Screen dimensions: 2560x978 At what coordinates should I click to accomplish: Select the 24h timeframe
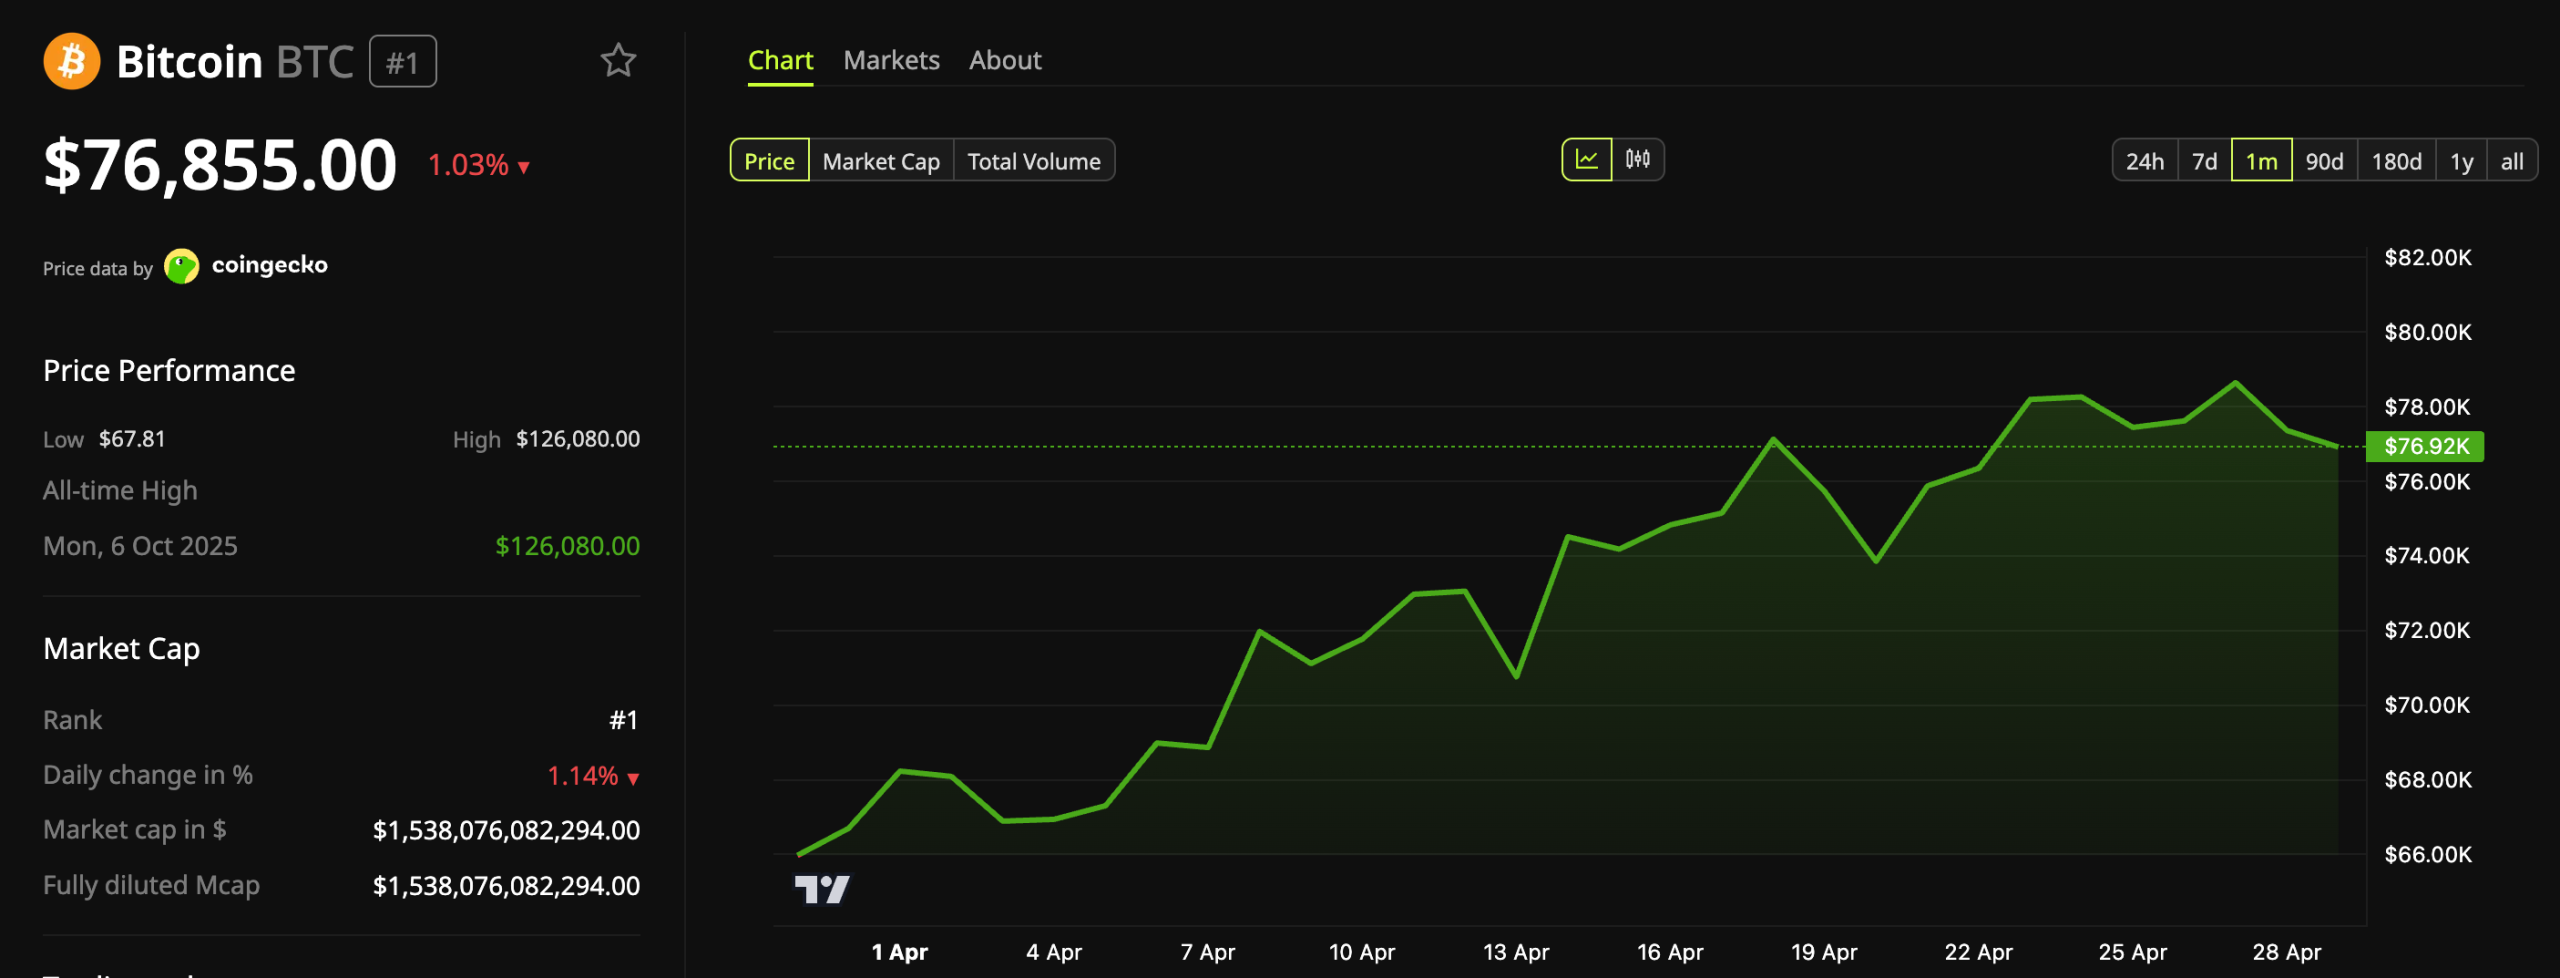(x=2144, y=160)
